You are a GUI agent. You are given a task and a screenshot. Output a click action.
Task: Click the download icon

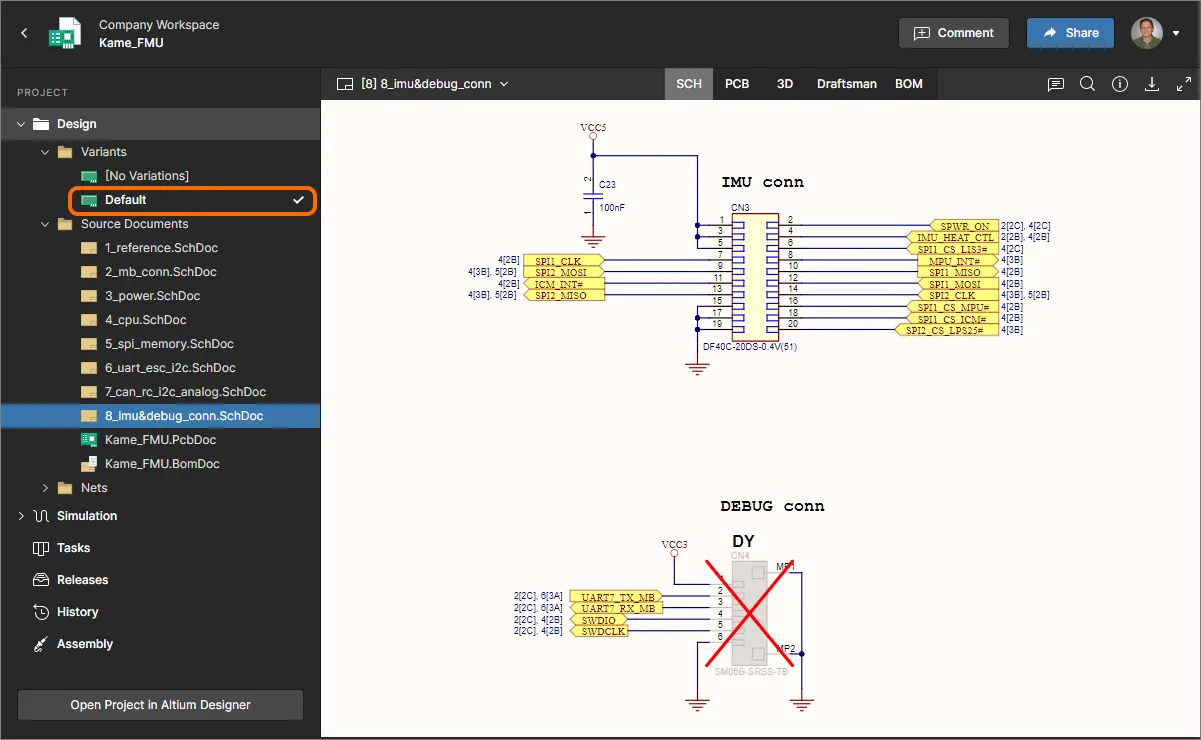click(x=1152, y=84)
